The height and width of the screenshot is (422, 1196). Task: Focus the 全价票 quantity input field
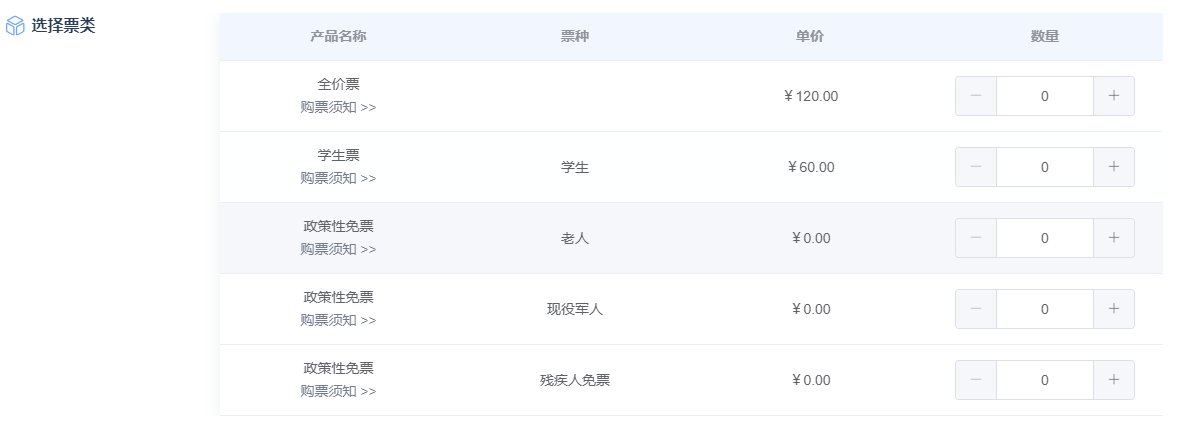[x=1044, y=96]
